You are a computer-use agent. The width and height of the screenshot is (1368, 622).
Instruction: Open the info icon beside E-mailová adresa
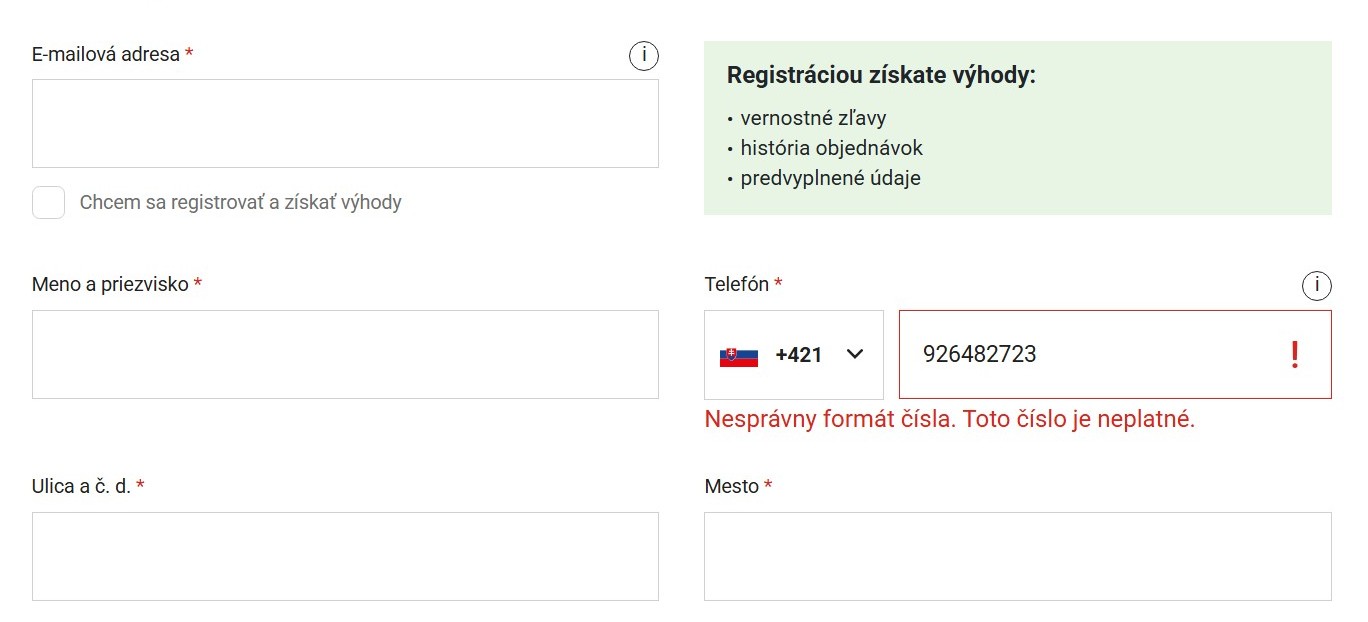click(x=644, y=56)
